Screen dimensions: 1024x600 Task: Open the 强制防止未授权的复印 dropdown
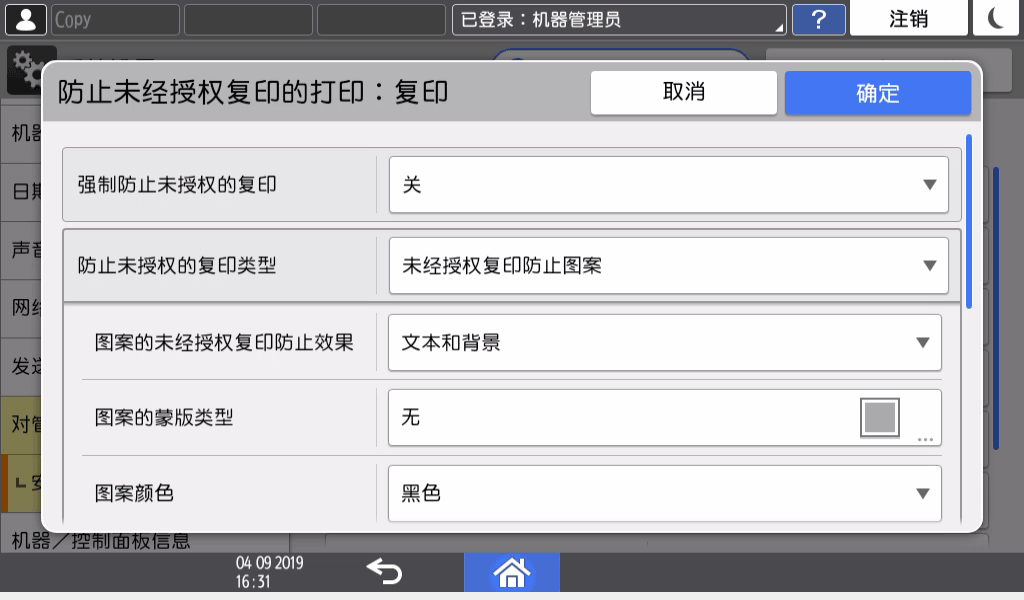pyautogui.click(x=667, y=185)
